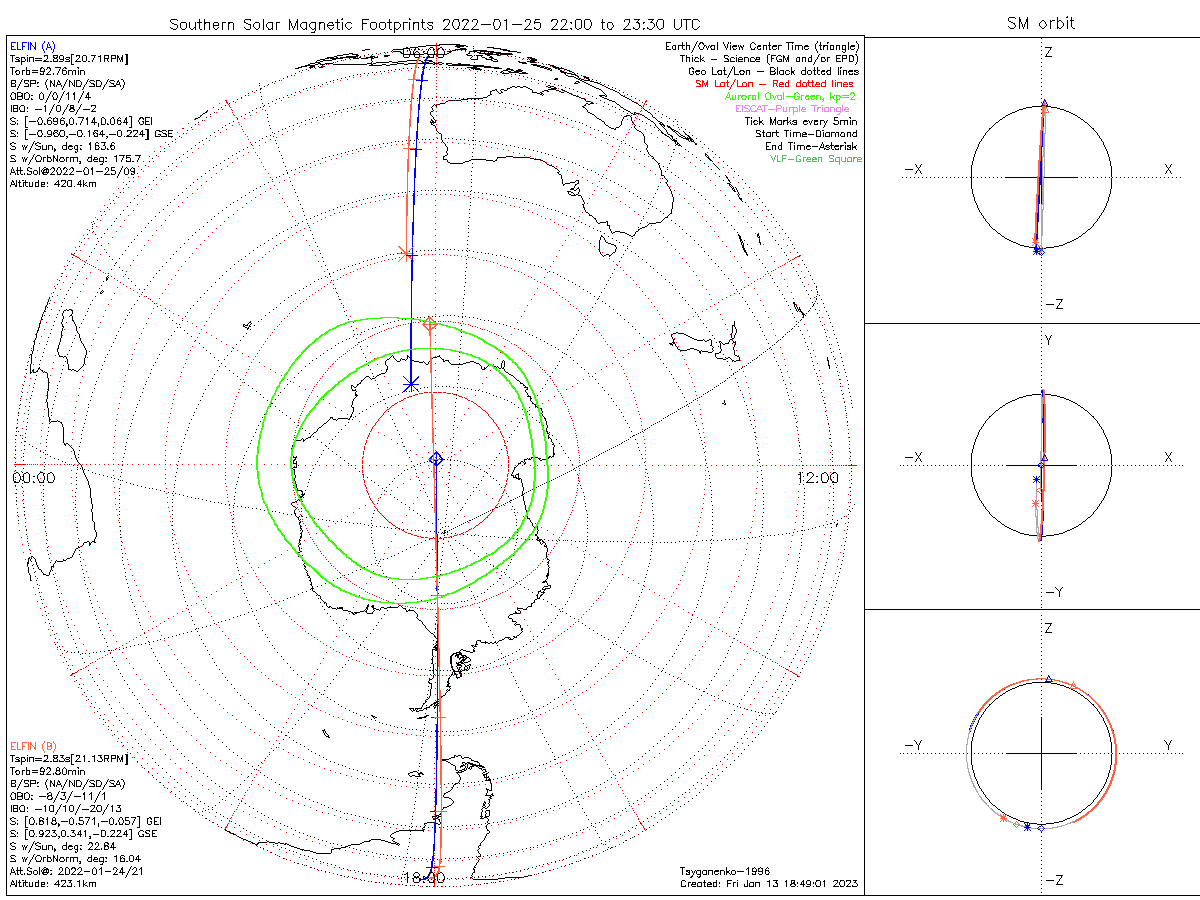Click the 'VLF-Green Square' legend entry
This screenshot has height=900, width=1200.
tap(815, 159)
